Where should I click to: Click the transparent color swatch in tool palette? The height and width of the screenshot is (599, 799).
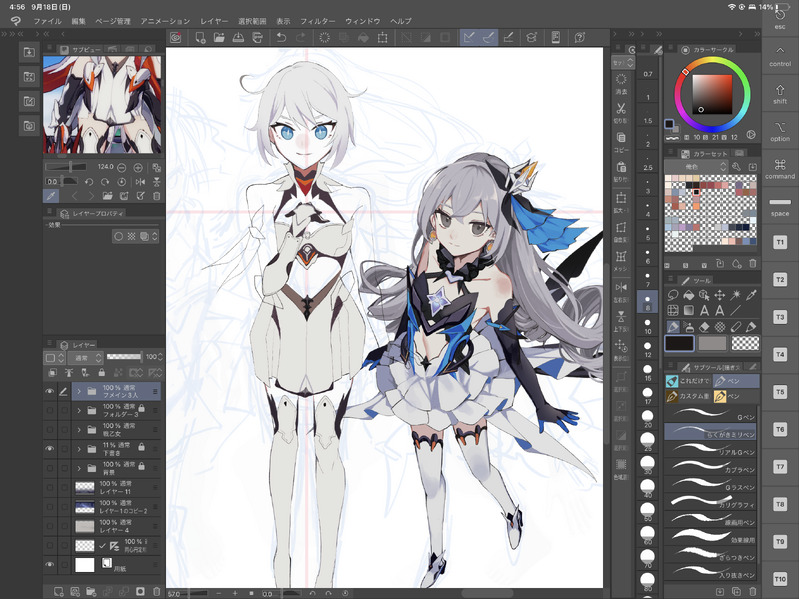[x=745, y=343]
